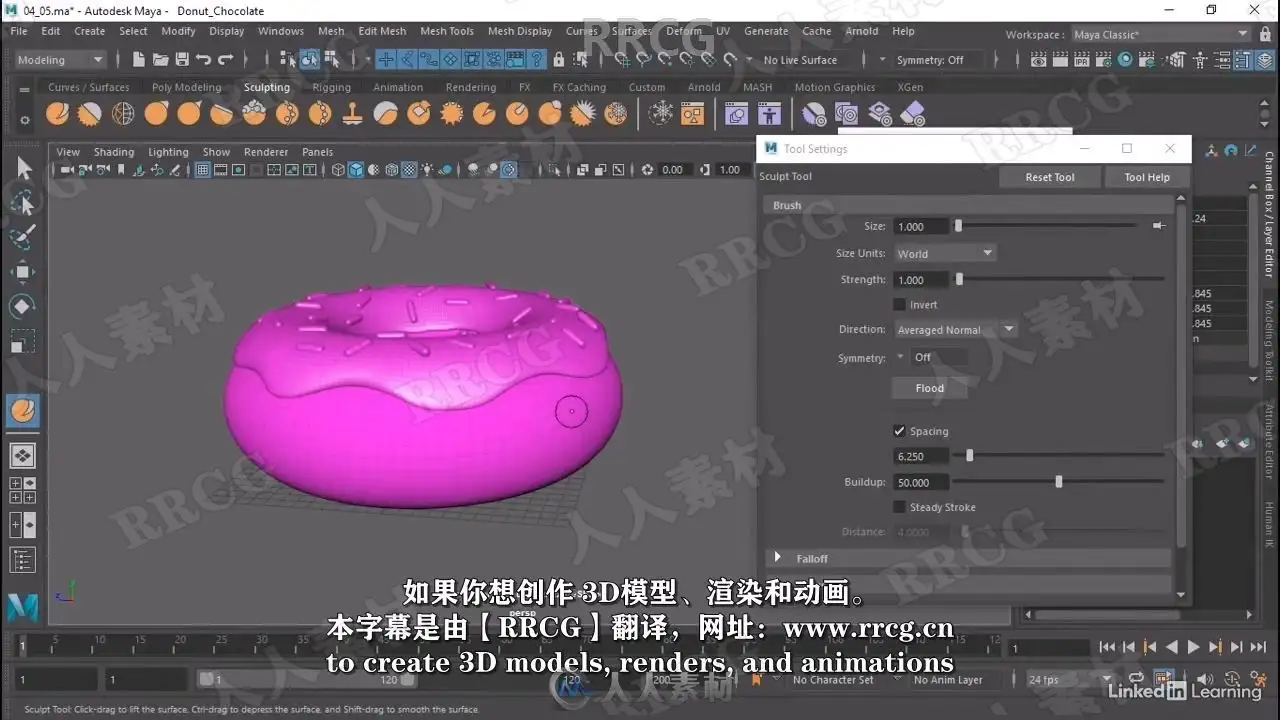Switch to the Rigging shelf tab
Screen dimensions: 1280x720
tap(331, 87)
